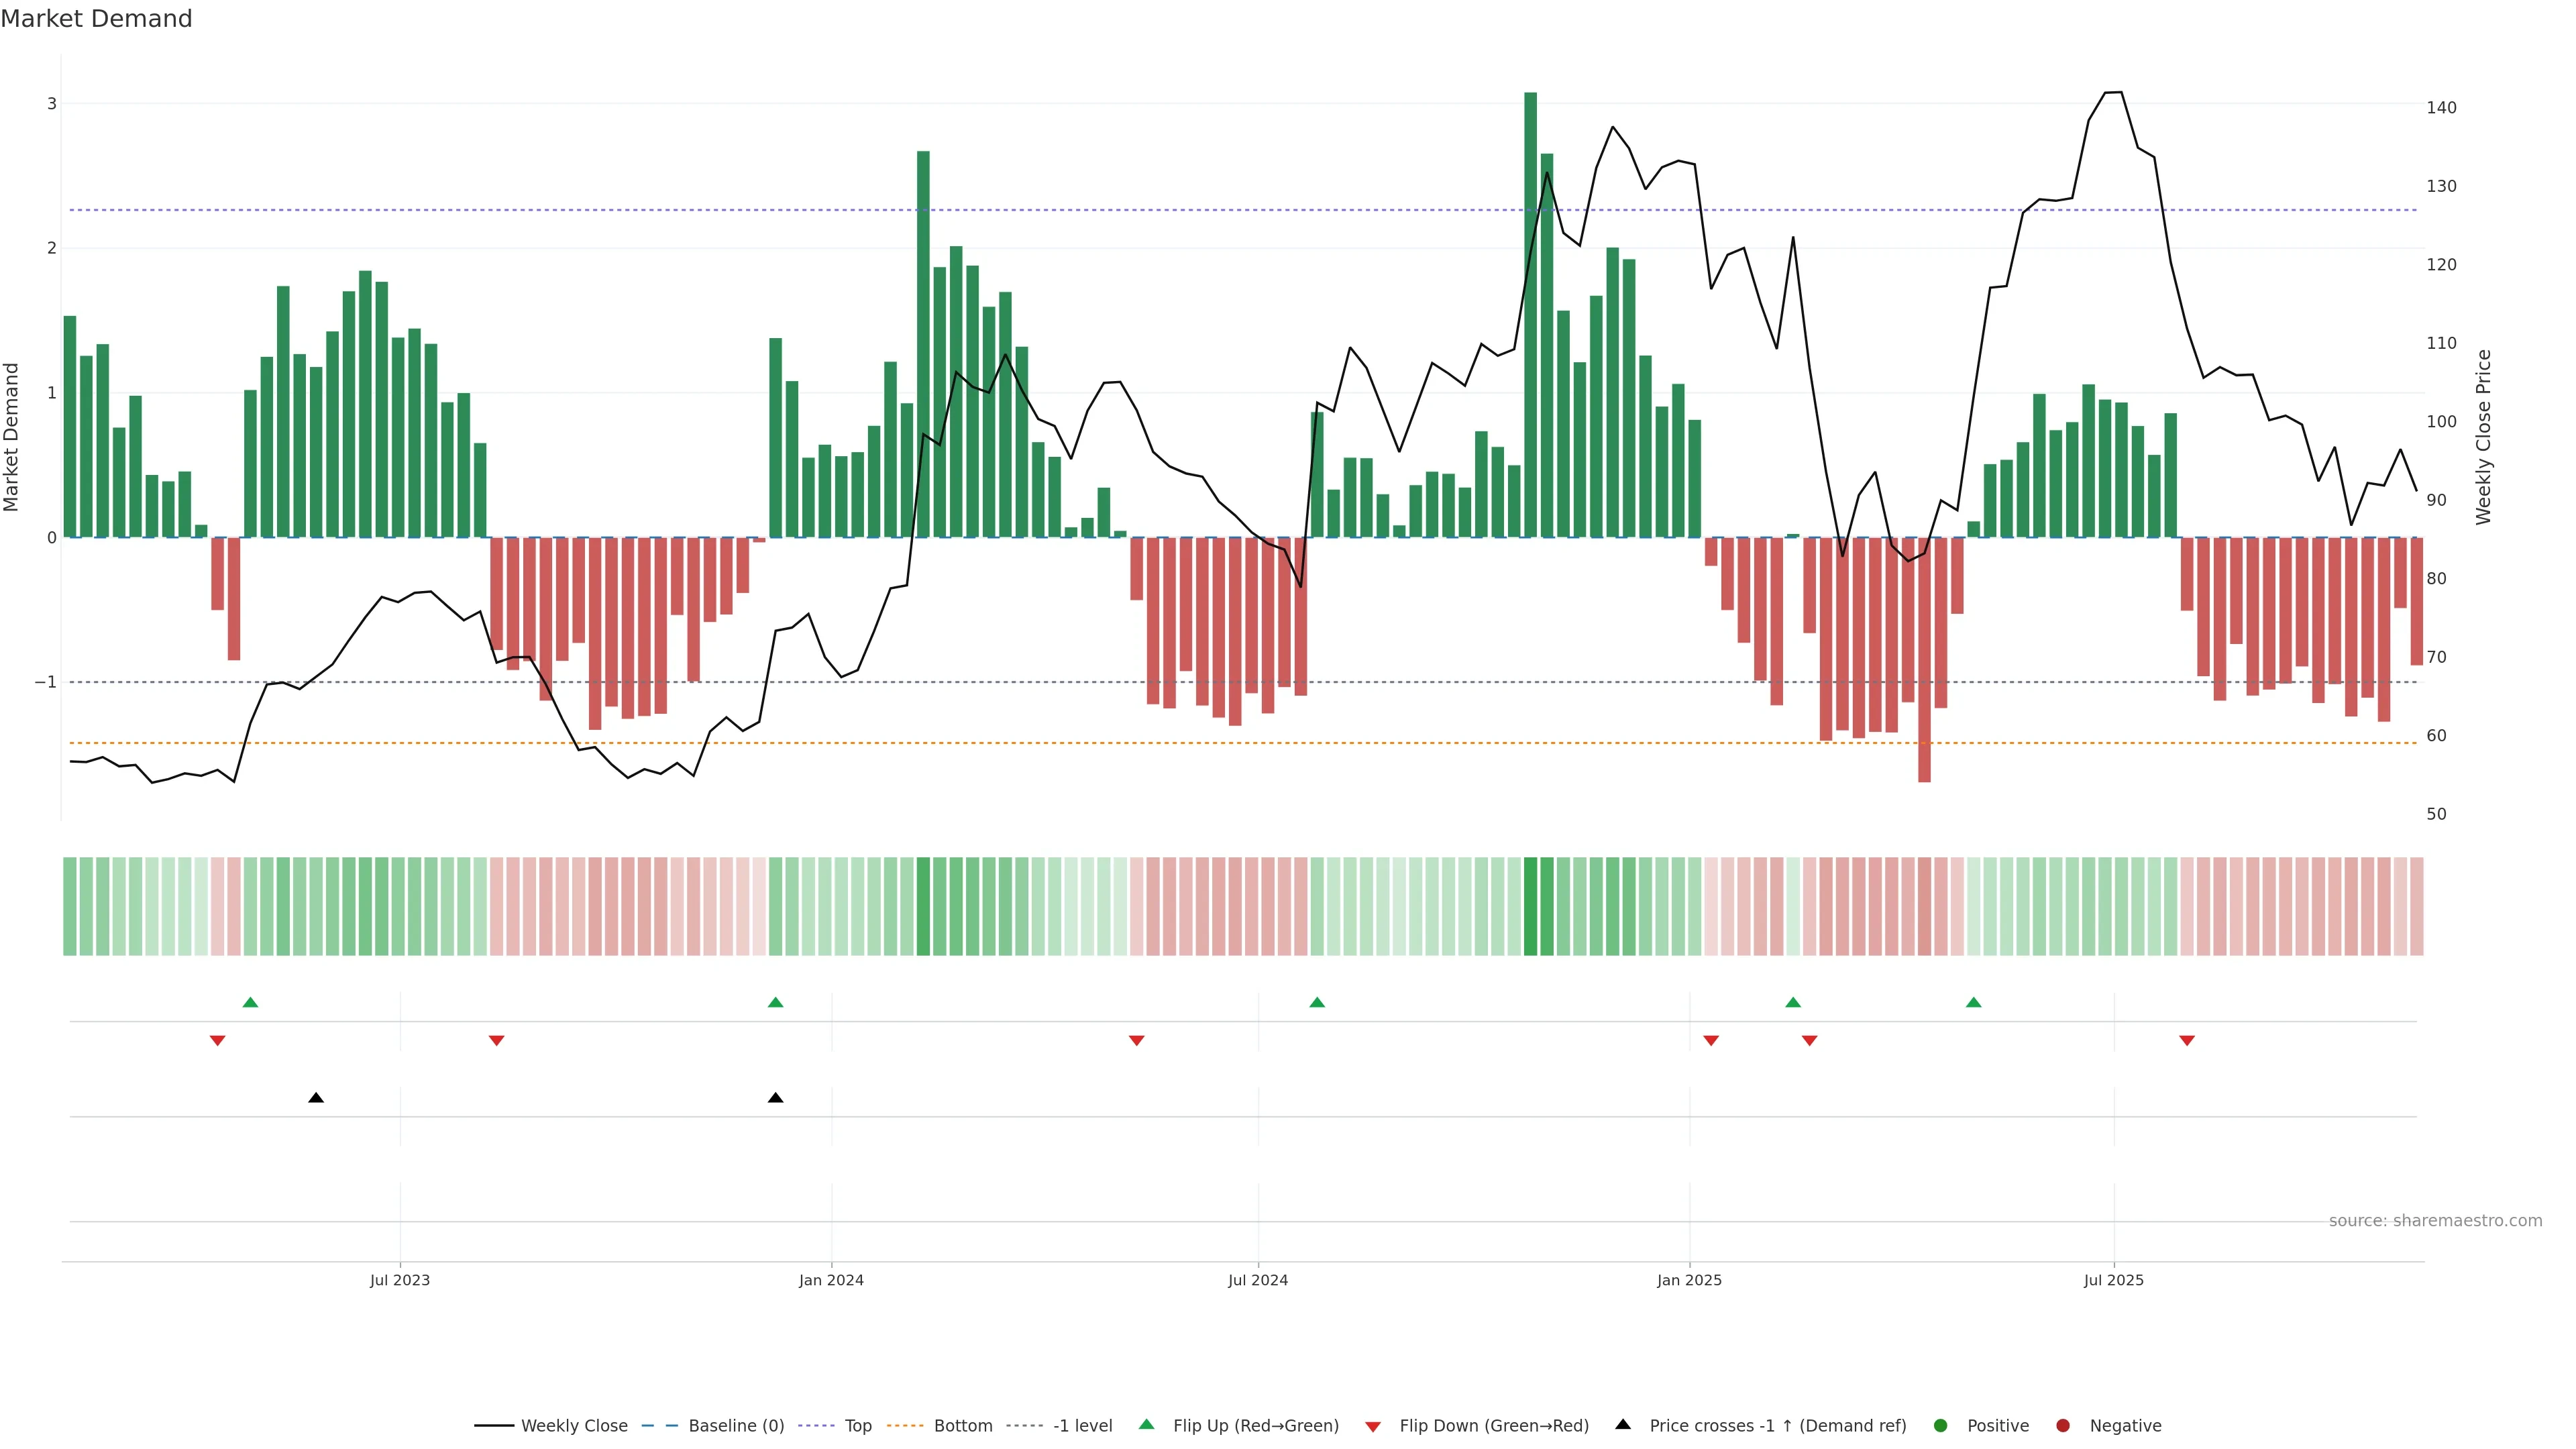This screenshot has height=1449, width=2576.
Task: Click the first red Flip Down marker
Action: pyautogui.click(x=218, y=1041)
